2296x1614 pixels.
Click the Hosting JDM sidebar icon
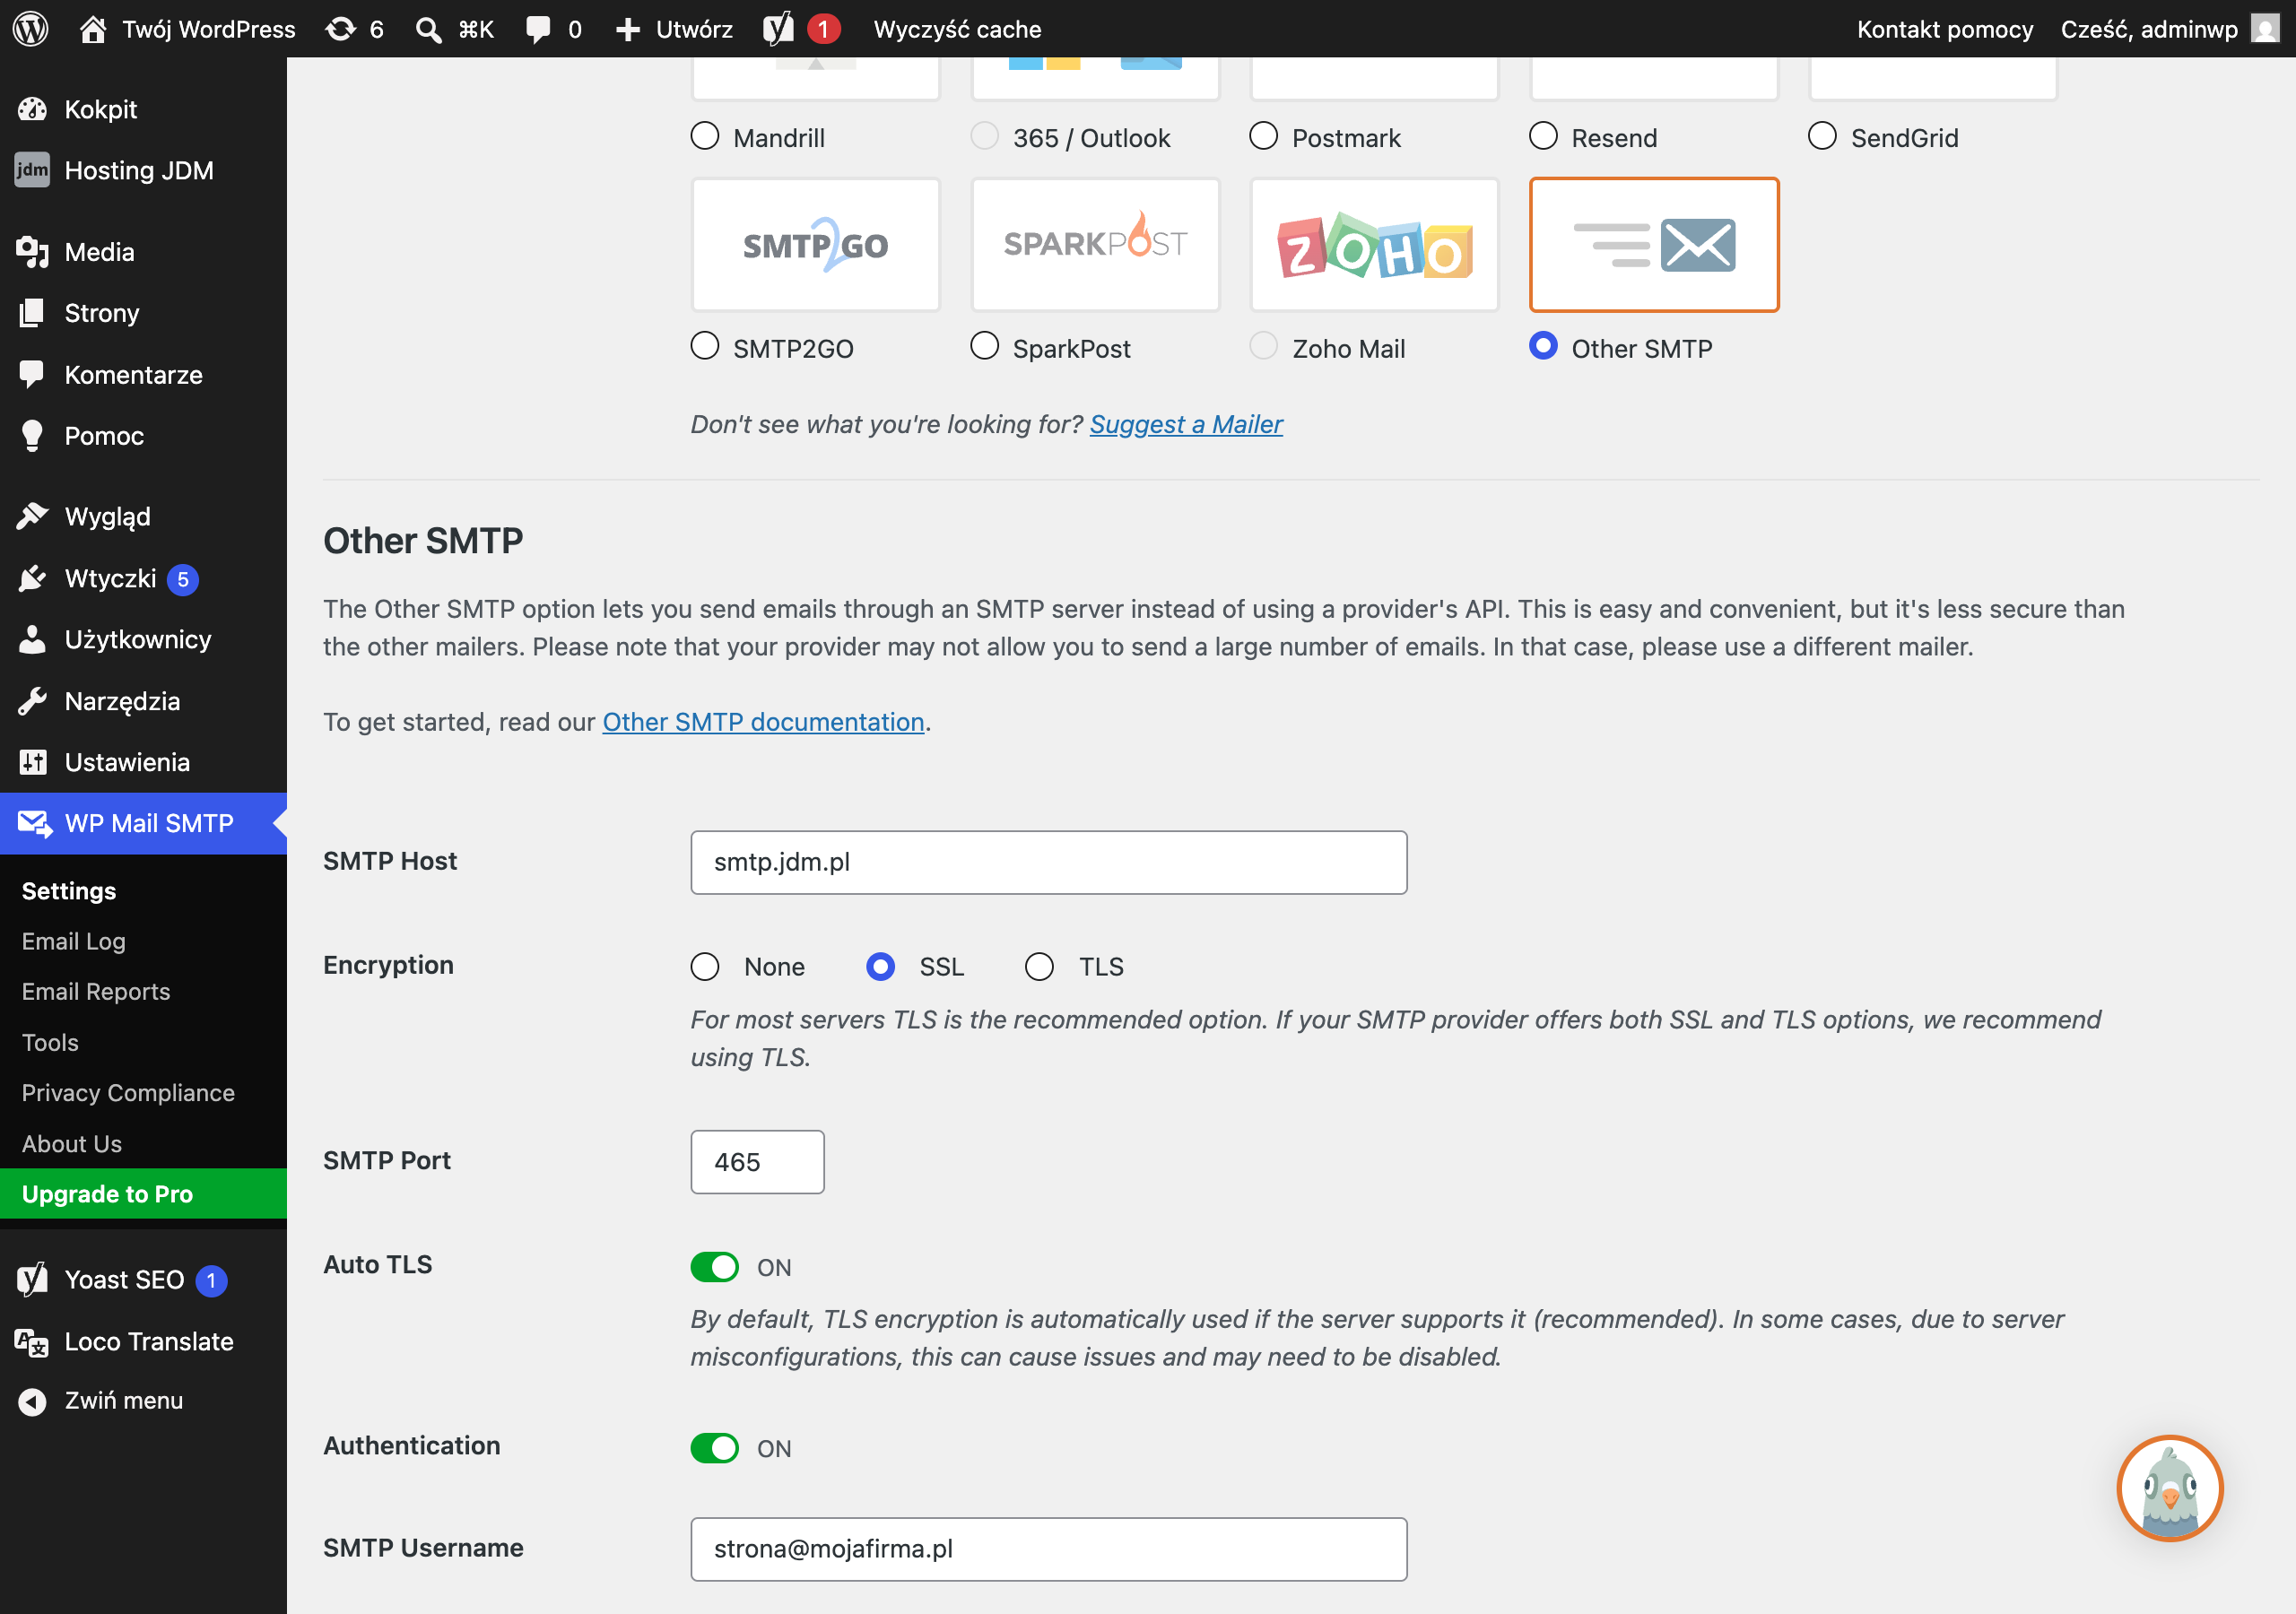(x=32, y=170)
